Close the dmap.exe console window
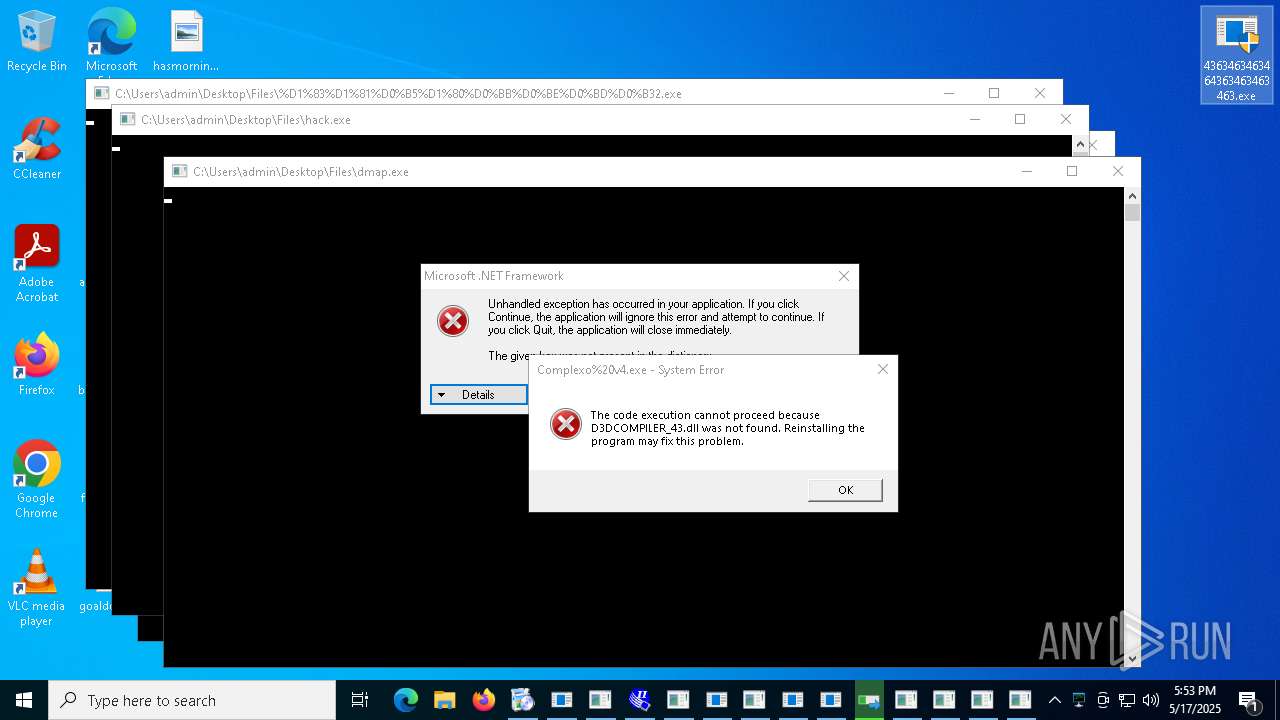Image resolution: width=1280 pixels, height=720 pixels. (x=1118, y=172)
